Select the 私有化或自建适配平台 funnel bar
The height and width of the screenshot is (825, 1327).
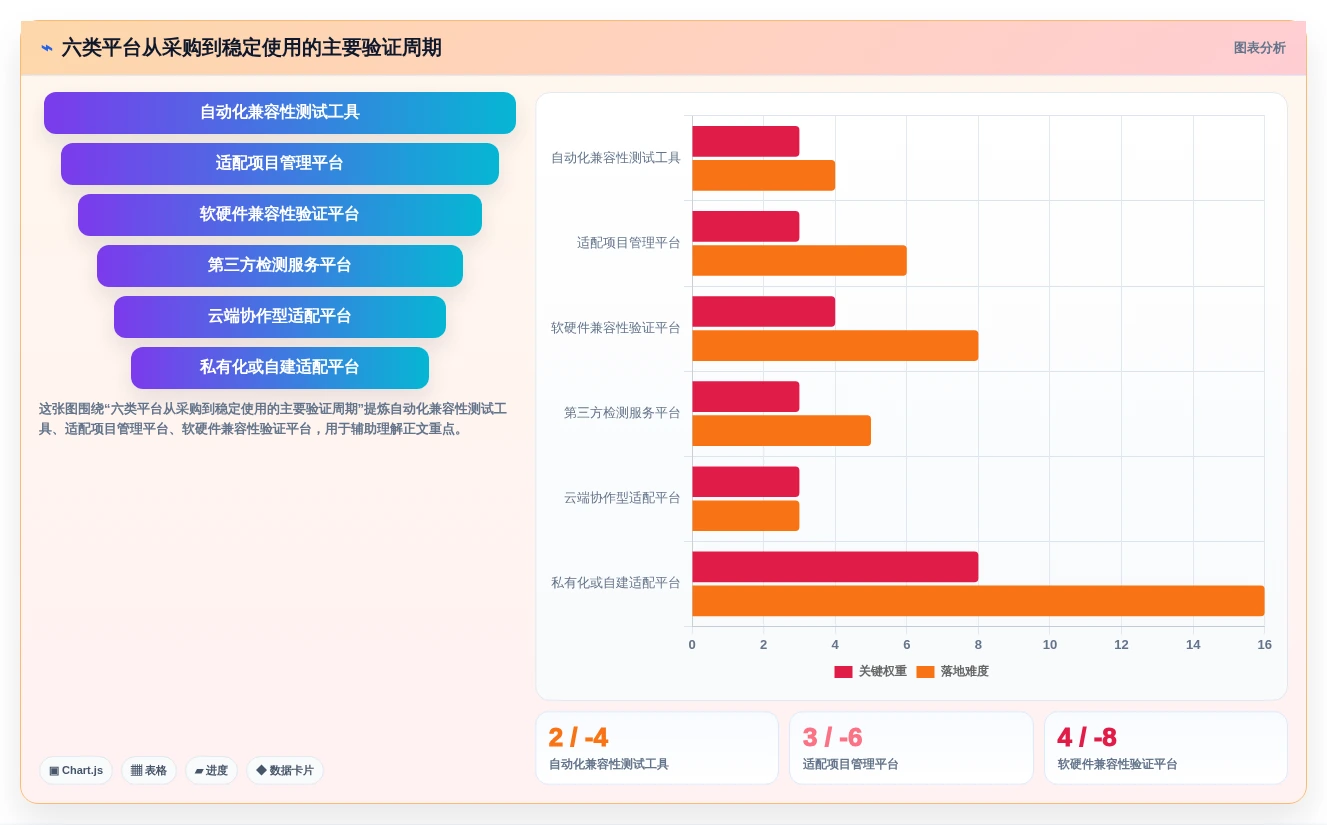click(280, 368)
